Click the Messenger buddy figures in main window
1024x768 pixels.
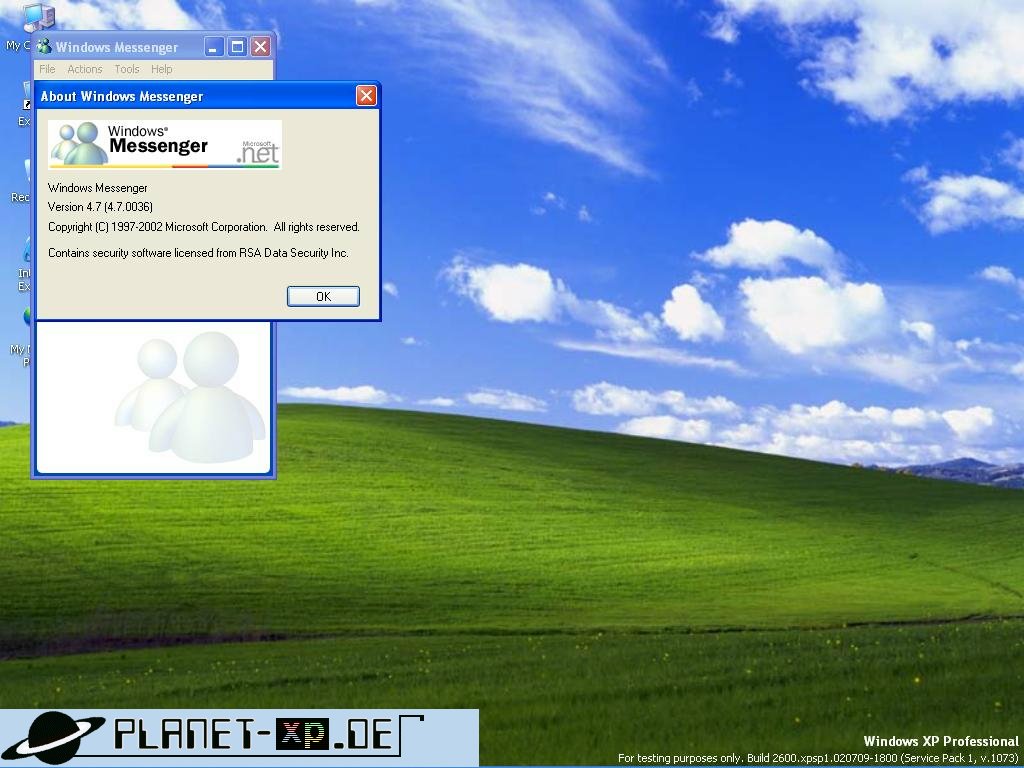click(190, 396)
